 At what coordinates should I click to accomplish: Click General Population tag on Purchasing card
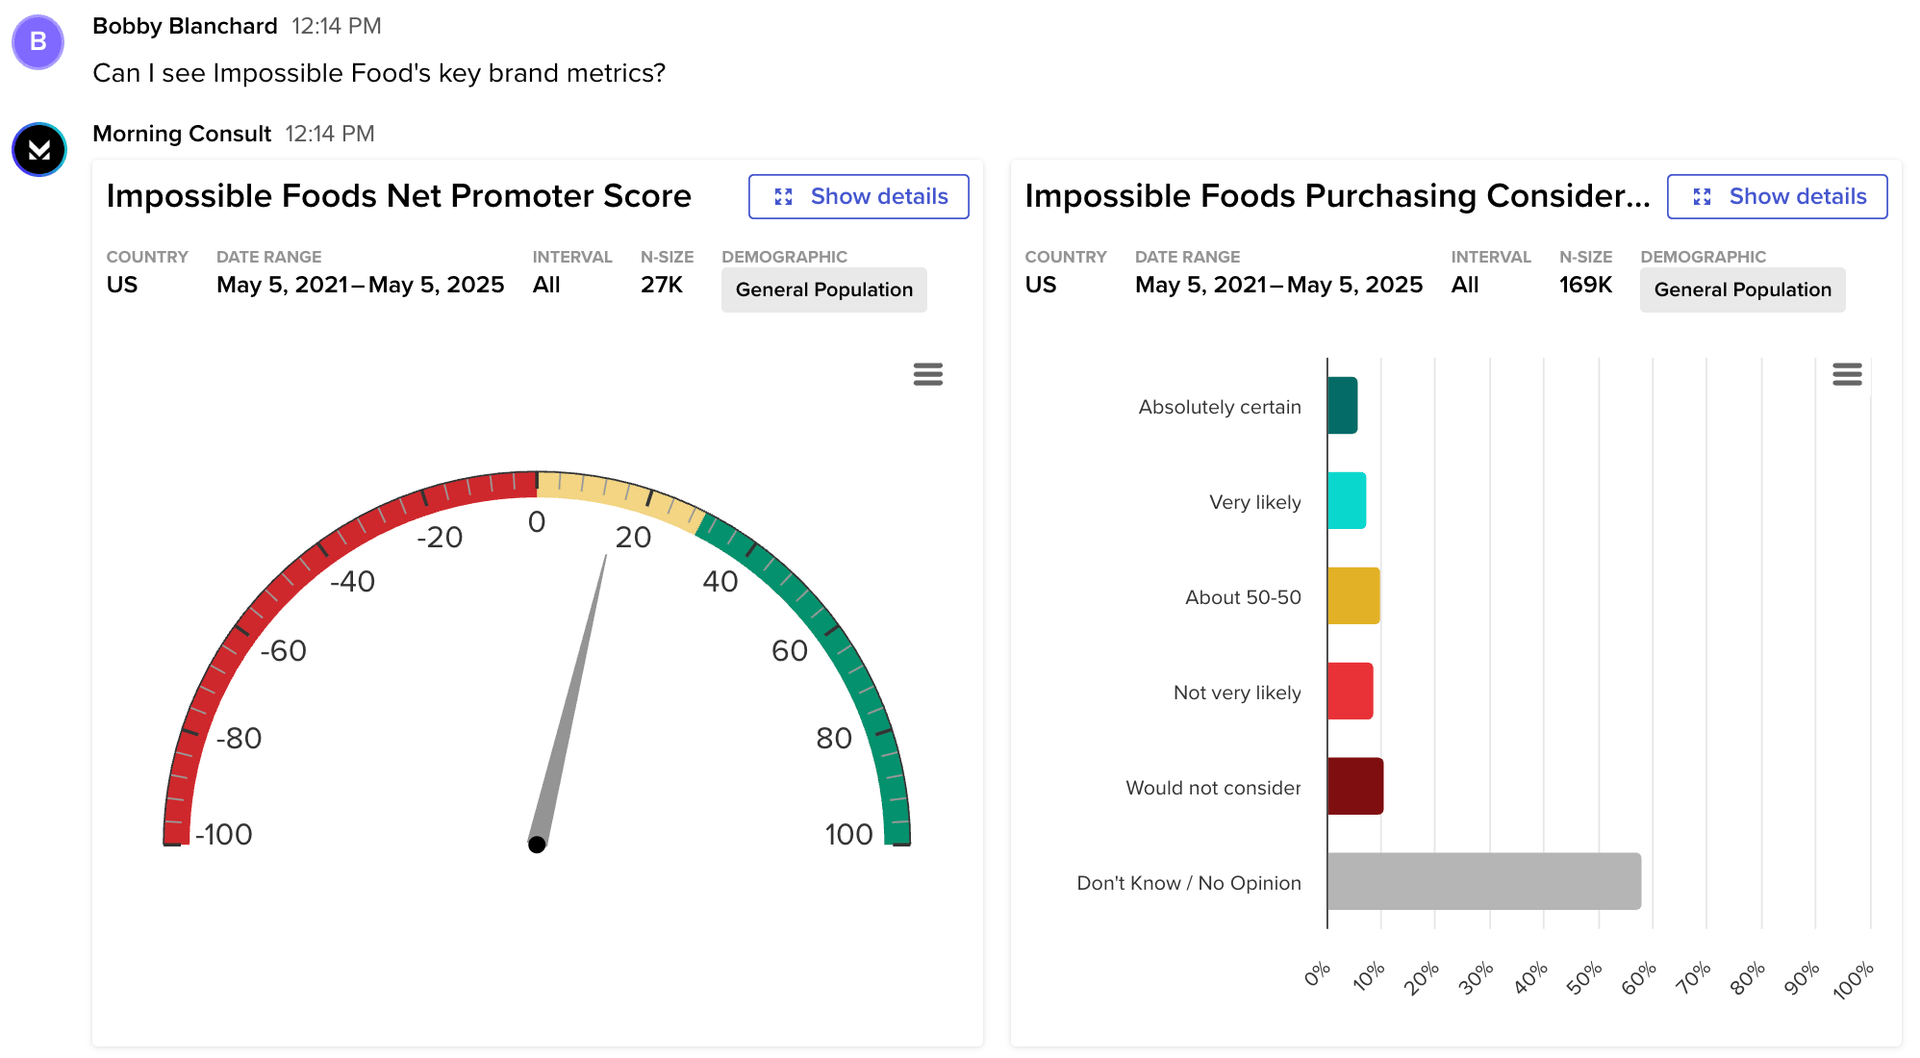(x=1742, y=290)
